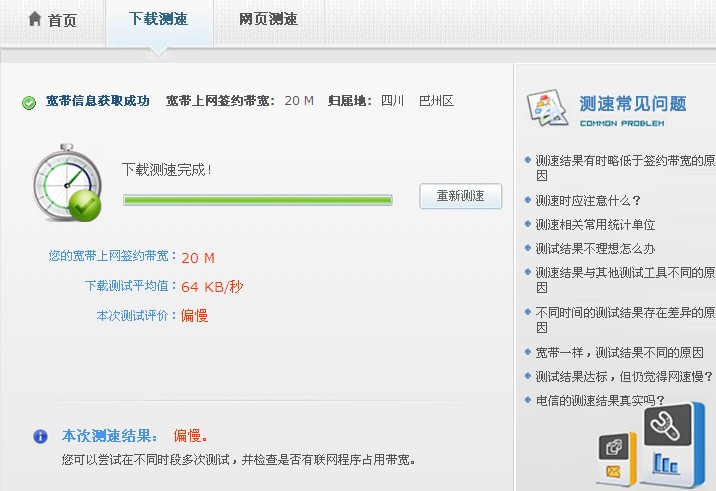The image size is (716, 491).
Task: Click the green download progress bar
Action: [258, 200]
